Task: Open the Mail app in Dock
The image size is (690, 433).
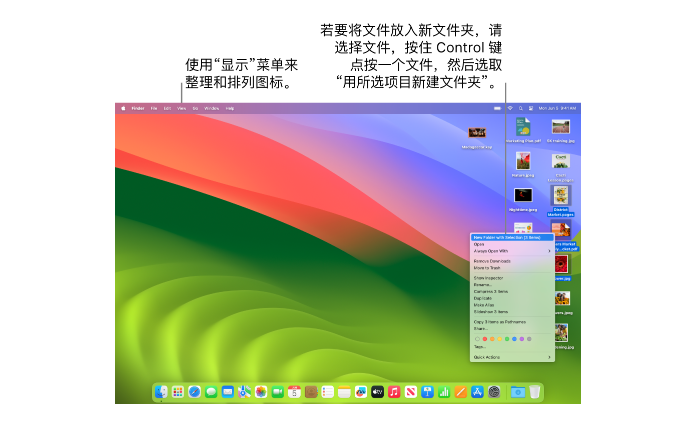Action: tap(228, 392)
